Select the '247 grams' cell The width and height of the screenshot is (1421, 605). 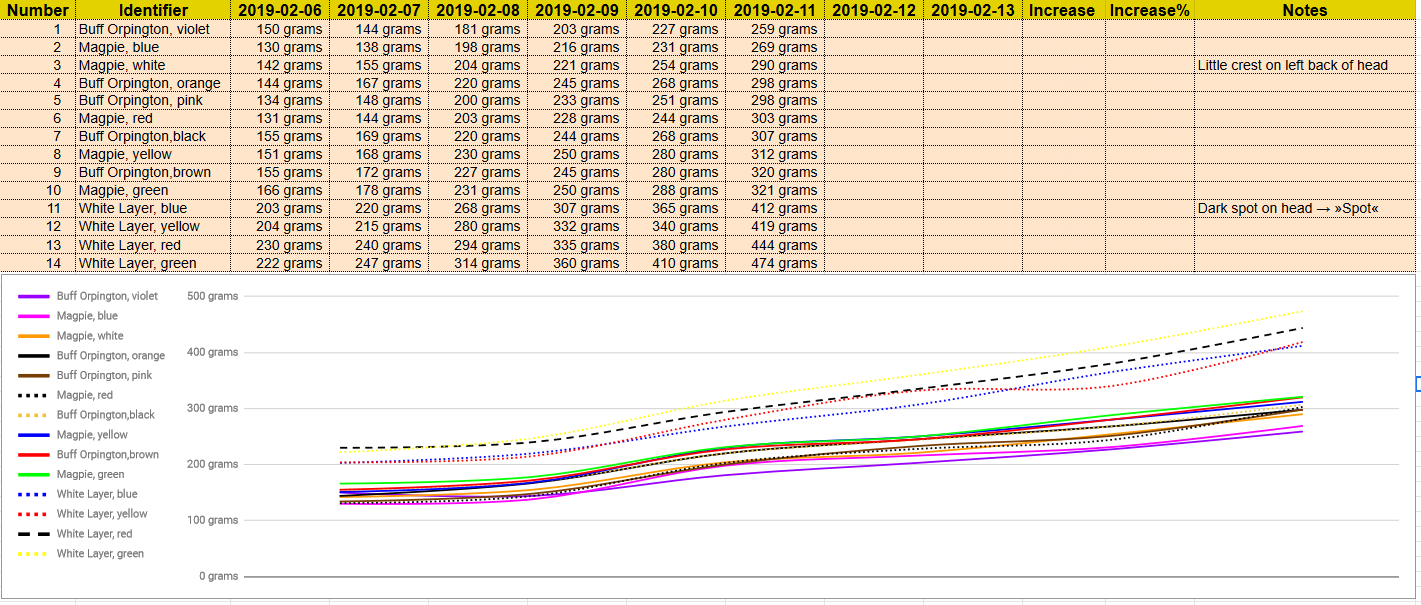click(x=378, y=263)
